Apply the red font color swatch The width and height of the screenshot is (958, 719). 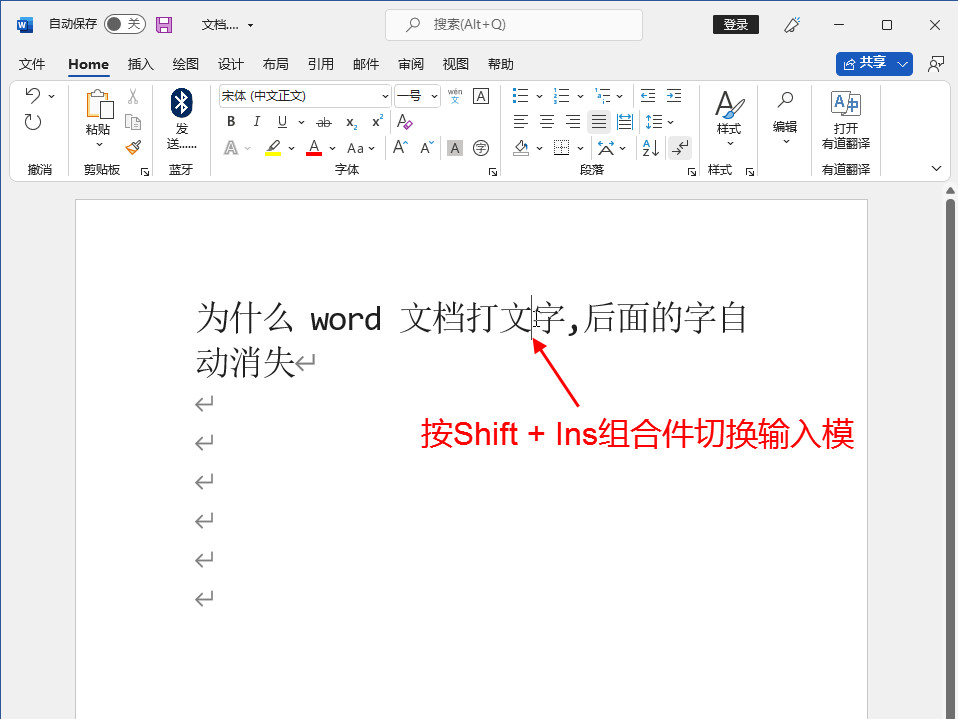tap(314, 148)
